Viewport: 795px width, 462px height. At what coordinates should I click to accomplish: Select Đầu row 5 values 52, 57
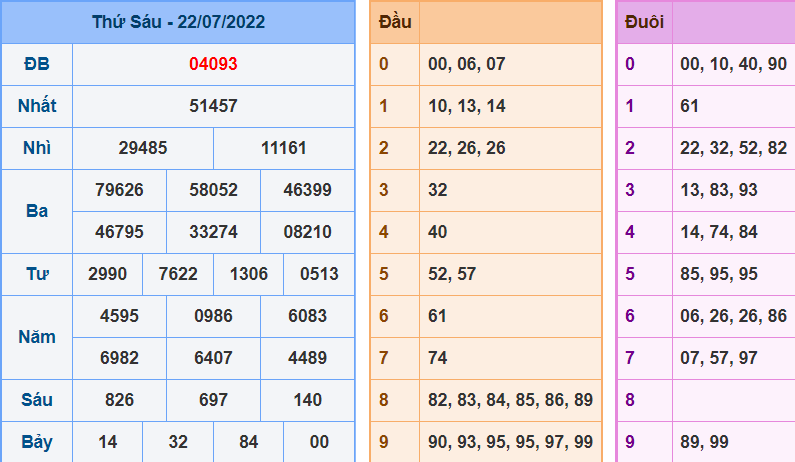452,274
